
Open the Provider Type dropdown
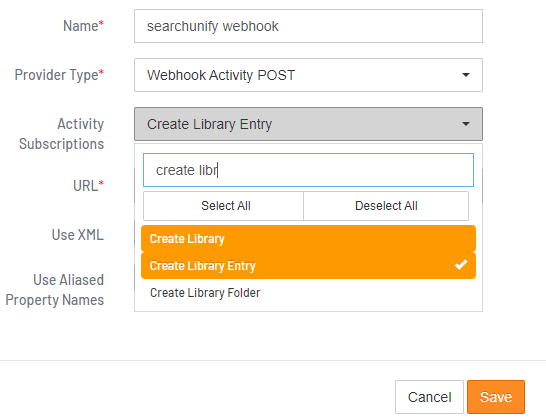click(308, 75)
